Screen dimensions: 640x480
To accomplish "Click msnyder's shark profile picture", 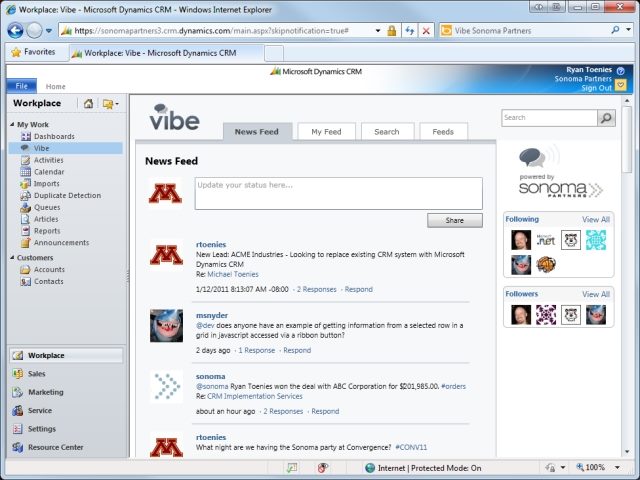I will coord(167,326).
